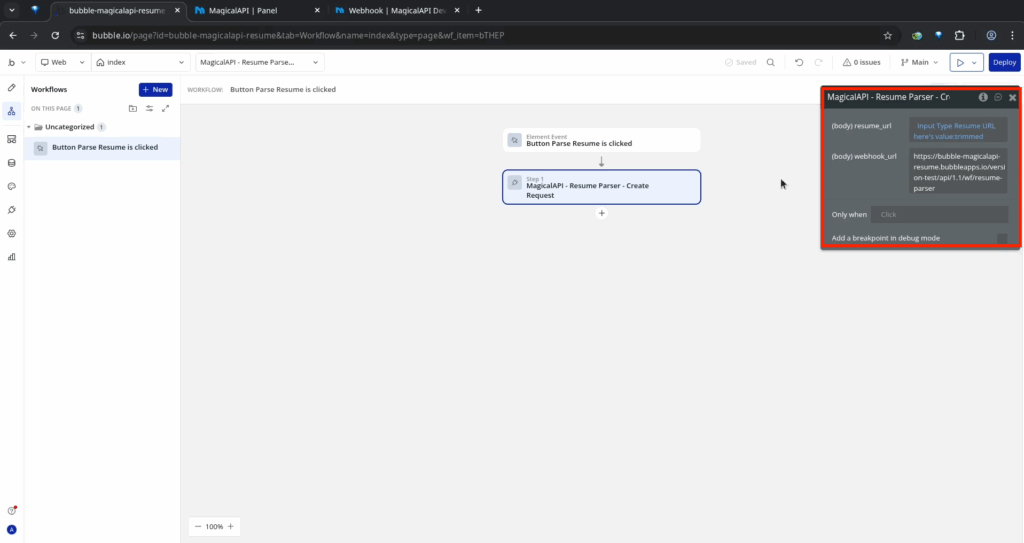Open the Plugins plug icon in sidebar

pyautogui.click(x=12, y=209)
